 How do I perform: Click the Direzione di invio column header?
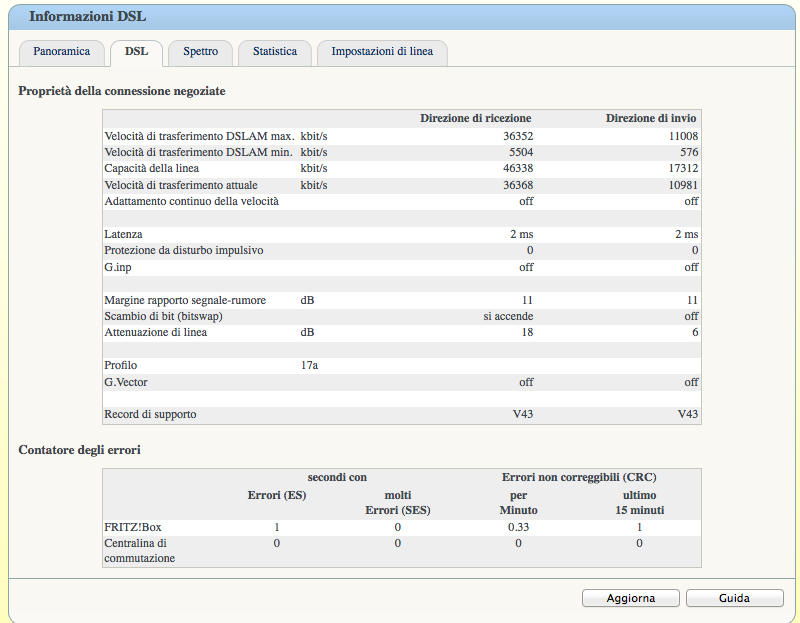point(651,118)
